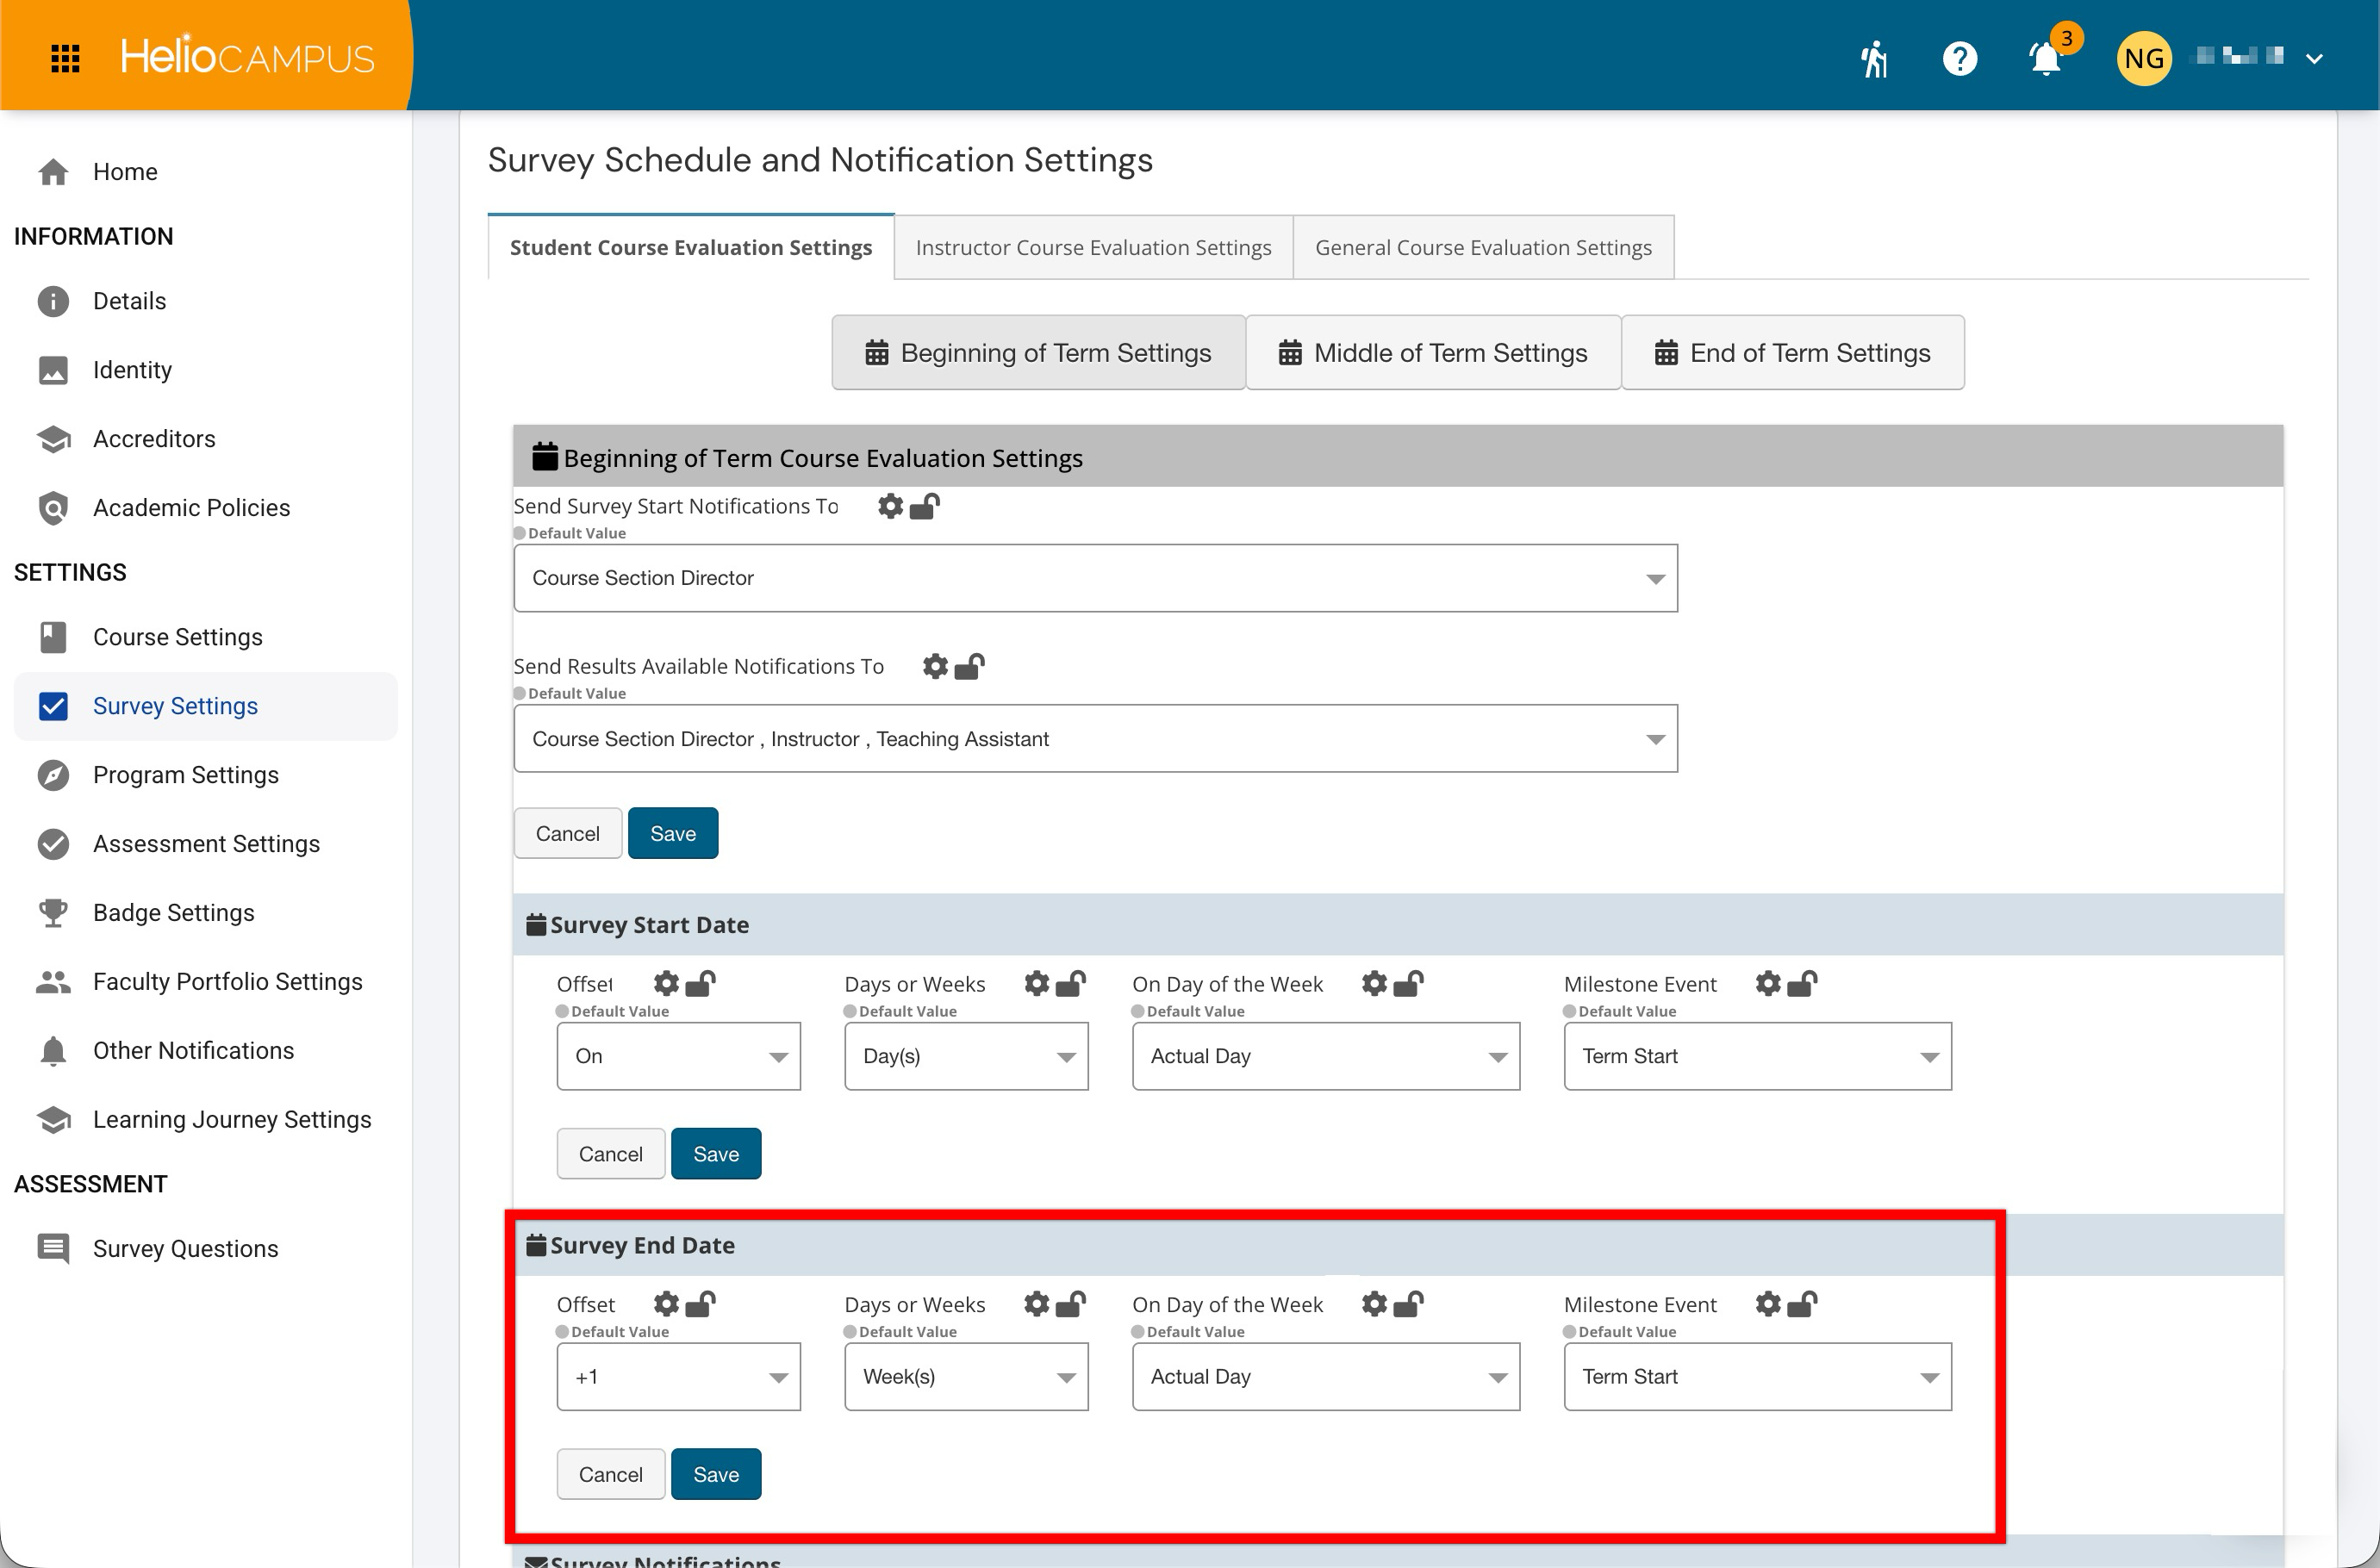This screenshot has width=2380, height=1568.
Task: Open the apps grid menu icon
Action: point(65,58)
